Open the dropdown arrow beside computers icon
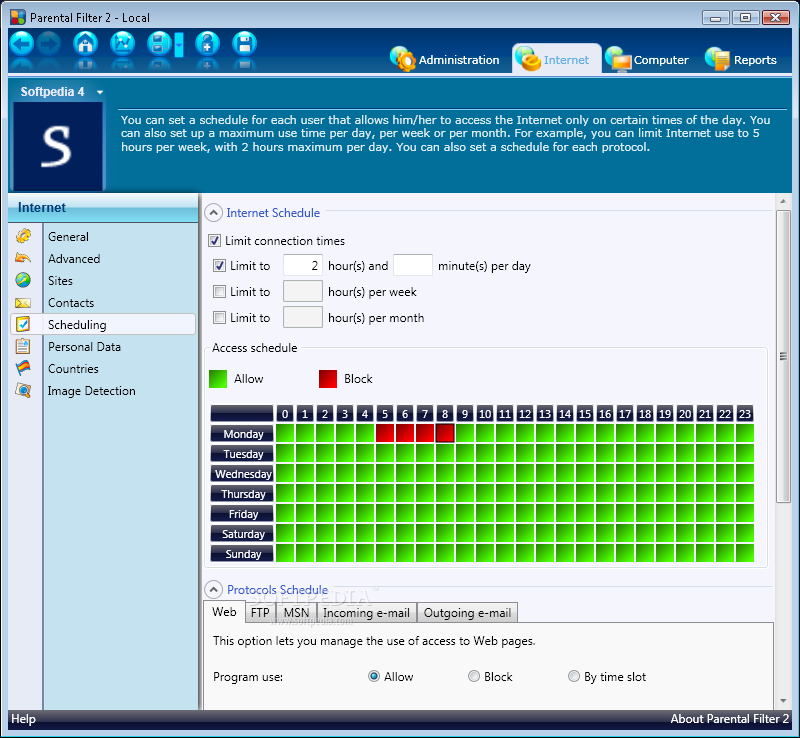Image resolution: width=800 pixels, height=738 pixels. point(179,44)
